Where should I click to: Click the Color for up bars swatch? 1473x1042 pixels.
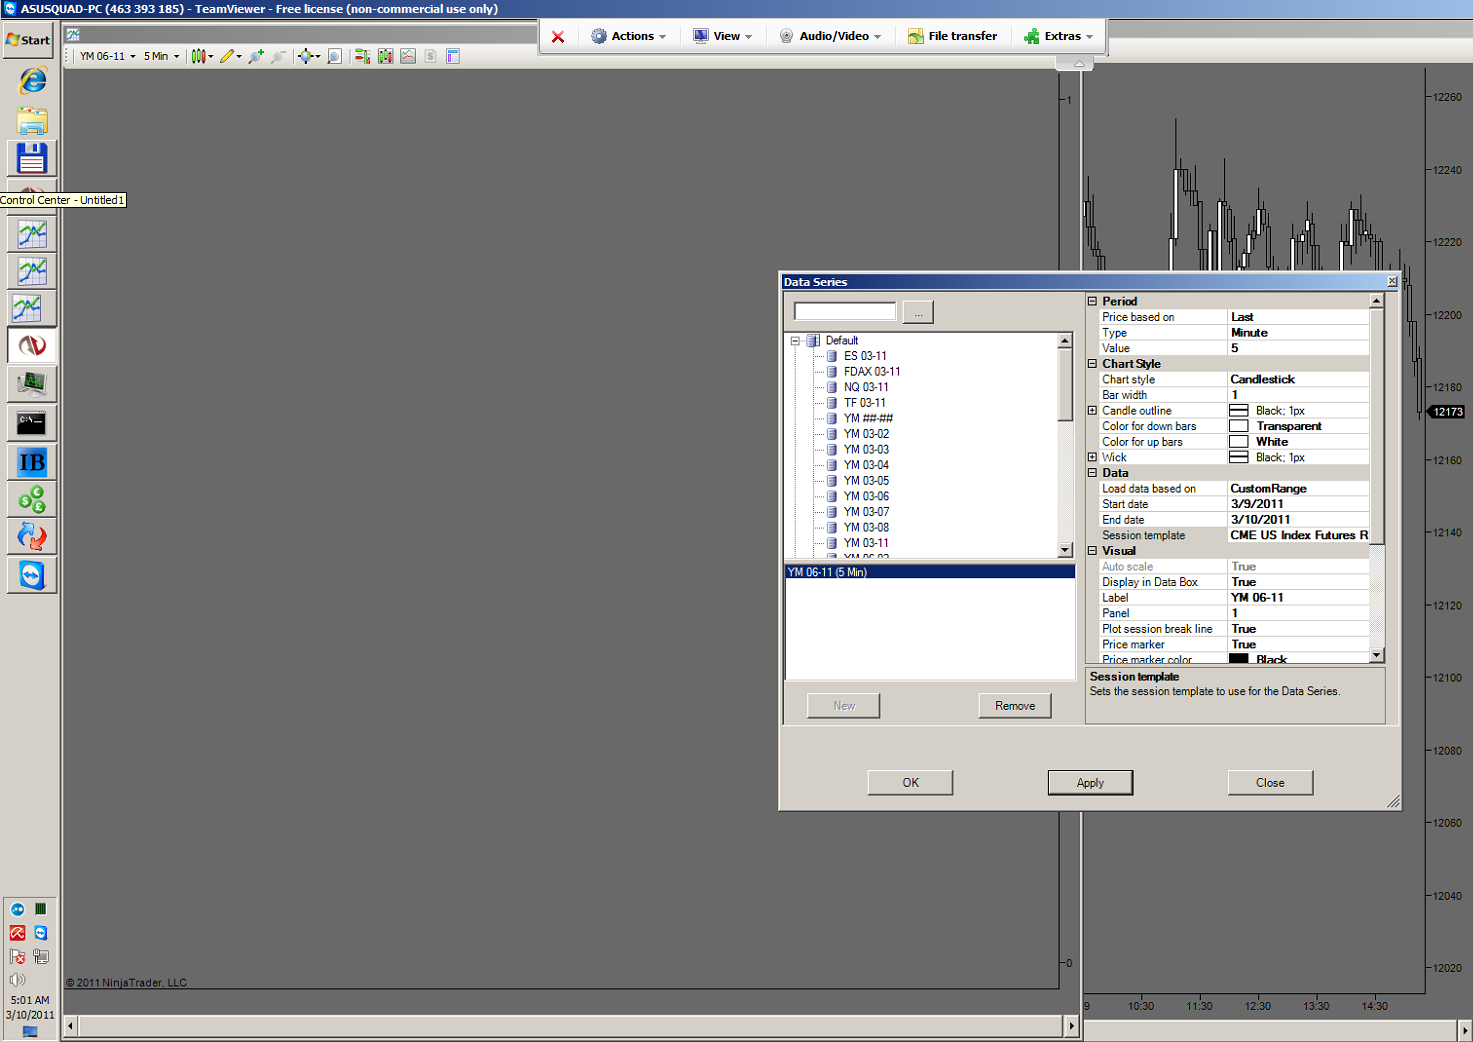[x=1238, y=442]
